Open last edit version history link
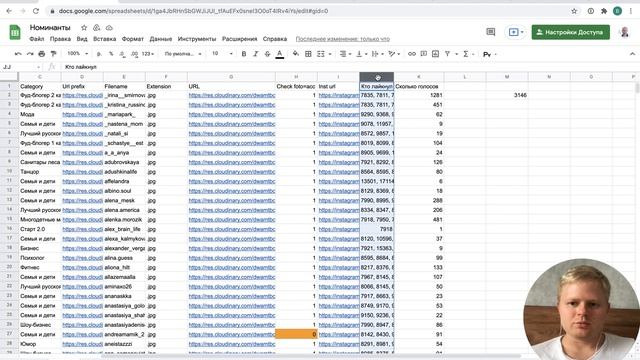 coord(342,39)
